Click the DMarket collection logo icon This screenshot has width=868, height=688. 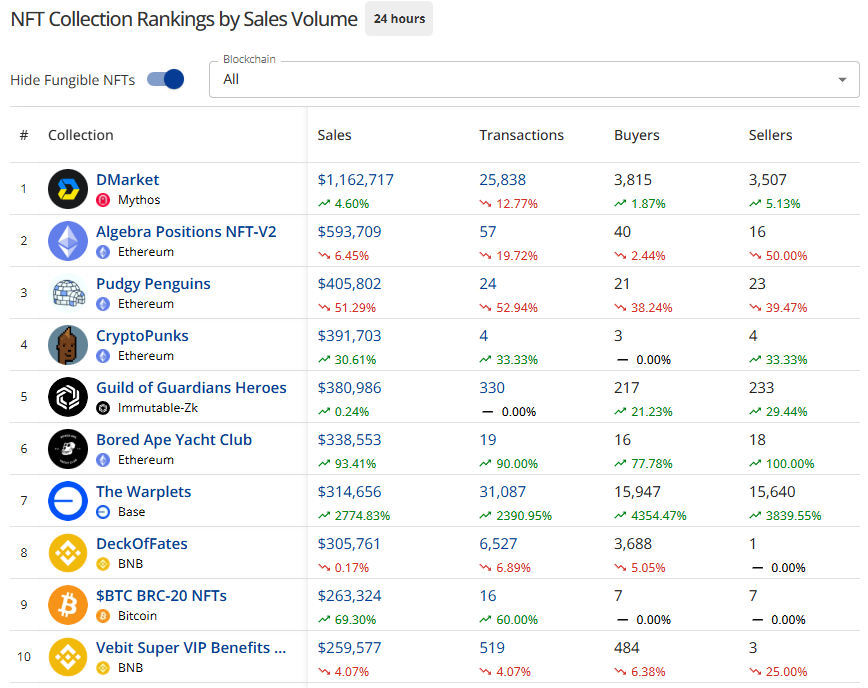coord(68,189)
